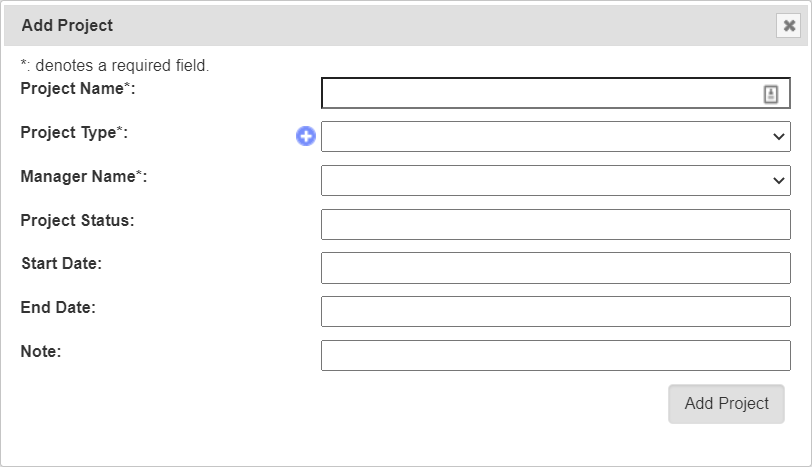Image resolution: width=812 pixels, height=467 pixels.
Task: Click the "Start Date" field label
Action: [61, 264]
